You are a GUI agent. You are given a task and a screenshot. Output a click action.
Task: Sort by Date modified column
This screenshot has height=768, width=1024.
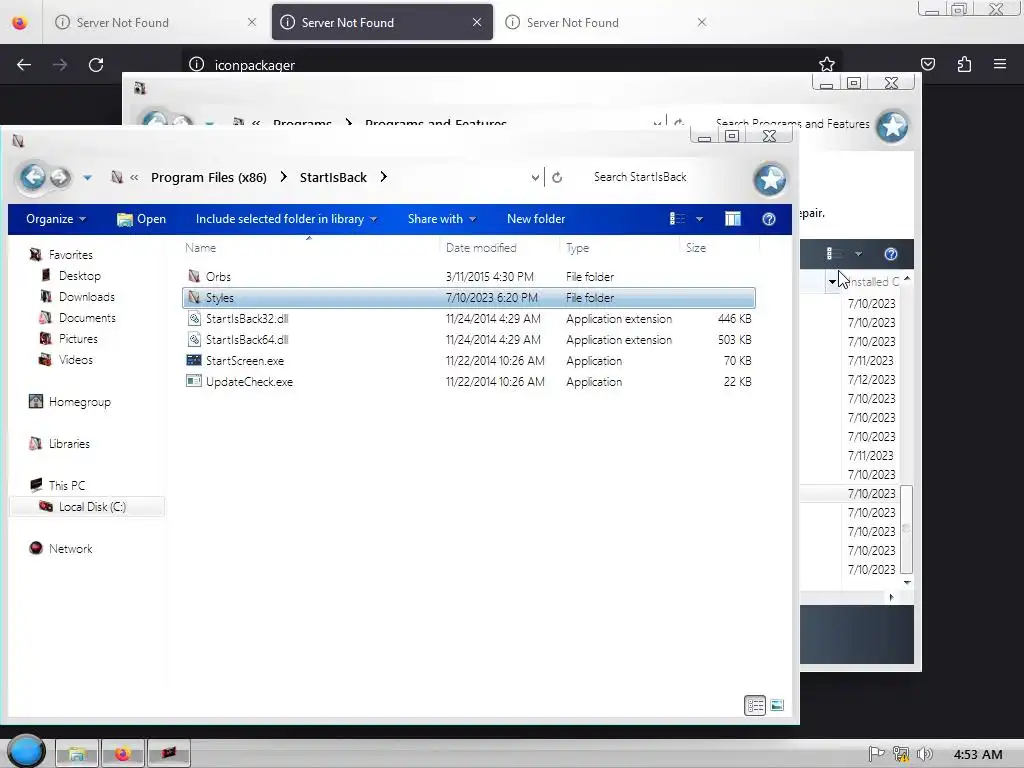499,248
